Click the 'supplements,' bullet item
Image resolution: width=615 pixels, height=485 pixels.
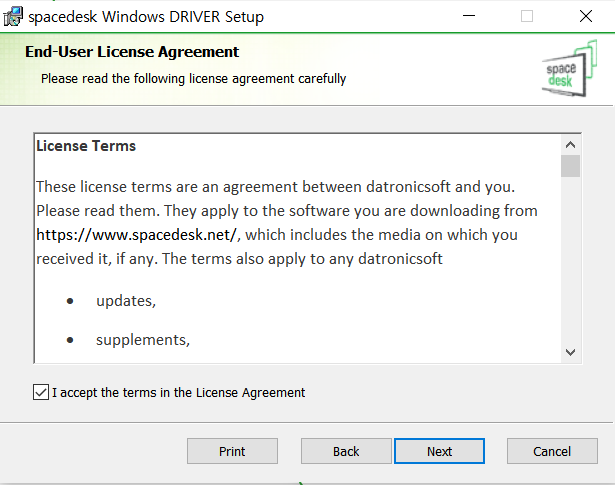[x=143, y=340]
